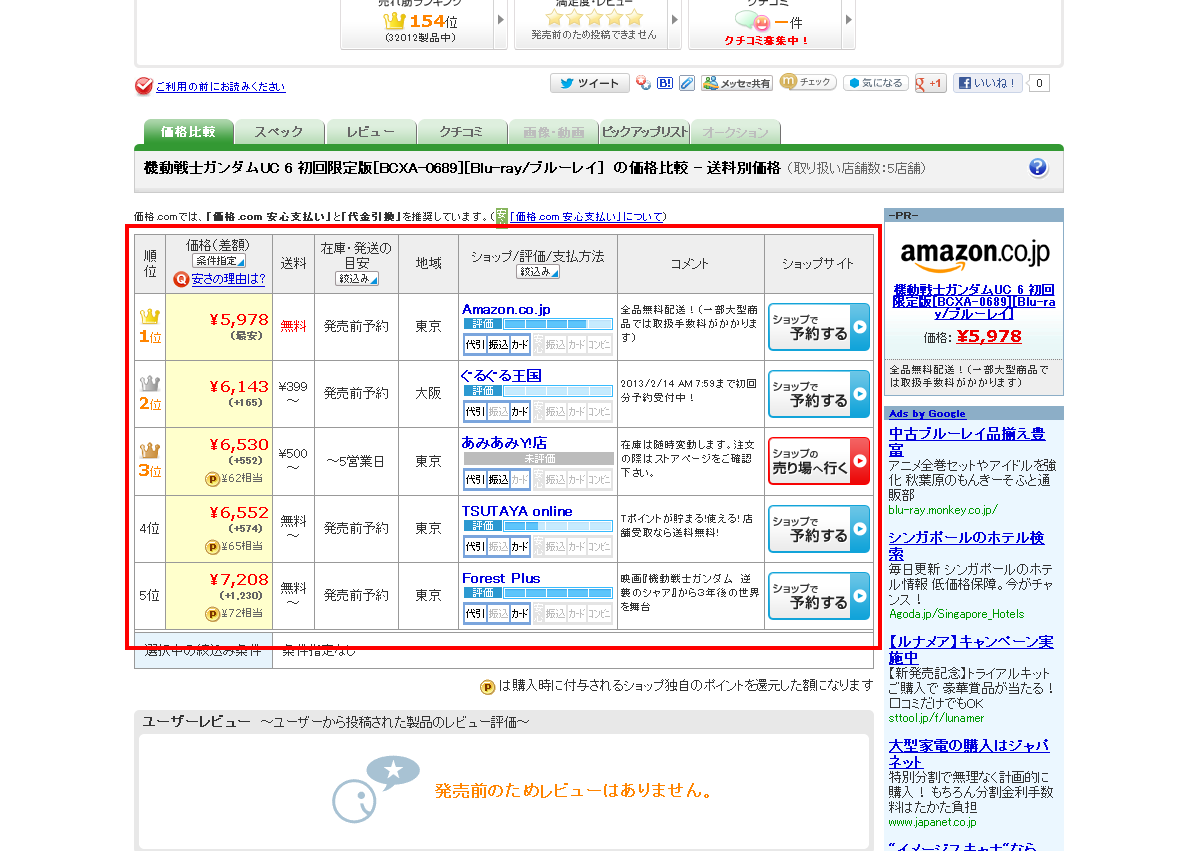Switch to the スペック tab
This screenshot has width=1197, height=851.
(279, 132)
